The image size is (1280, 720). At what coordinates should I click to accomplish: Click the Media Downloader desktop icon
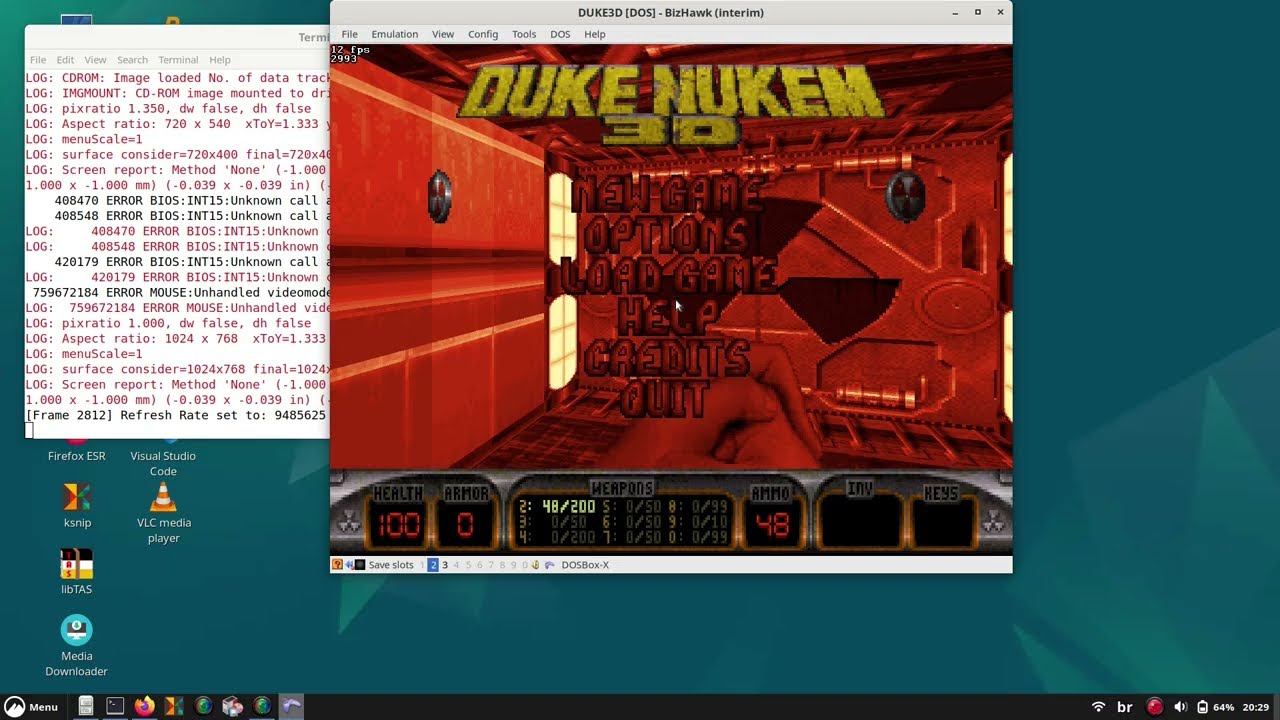pos(77,646)
